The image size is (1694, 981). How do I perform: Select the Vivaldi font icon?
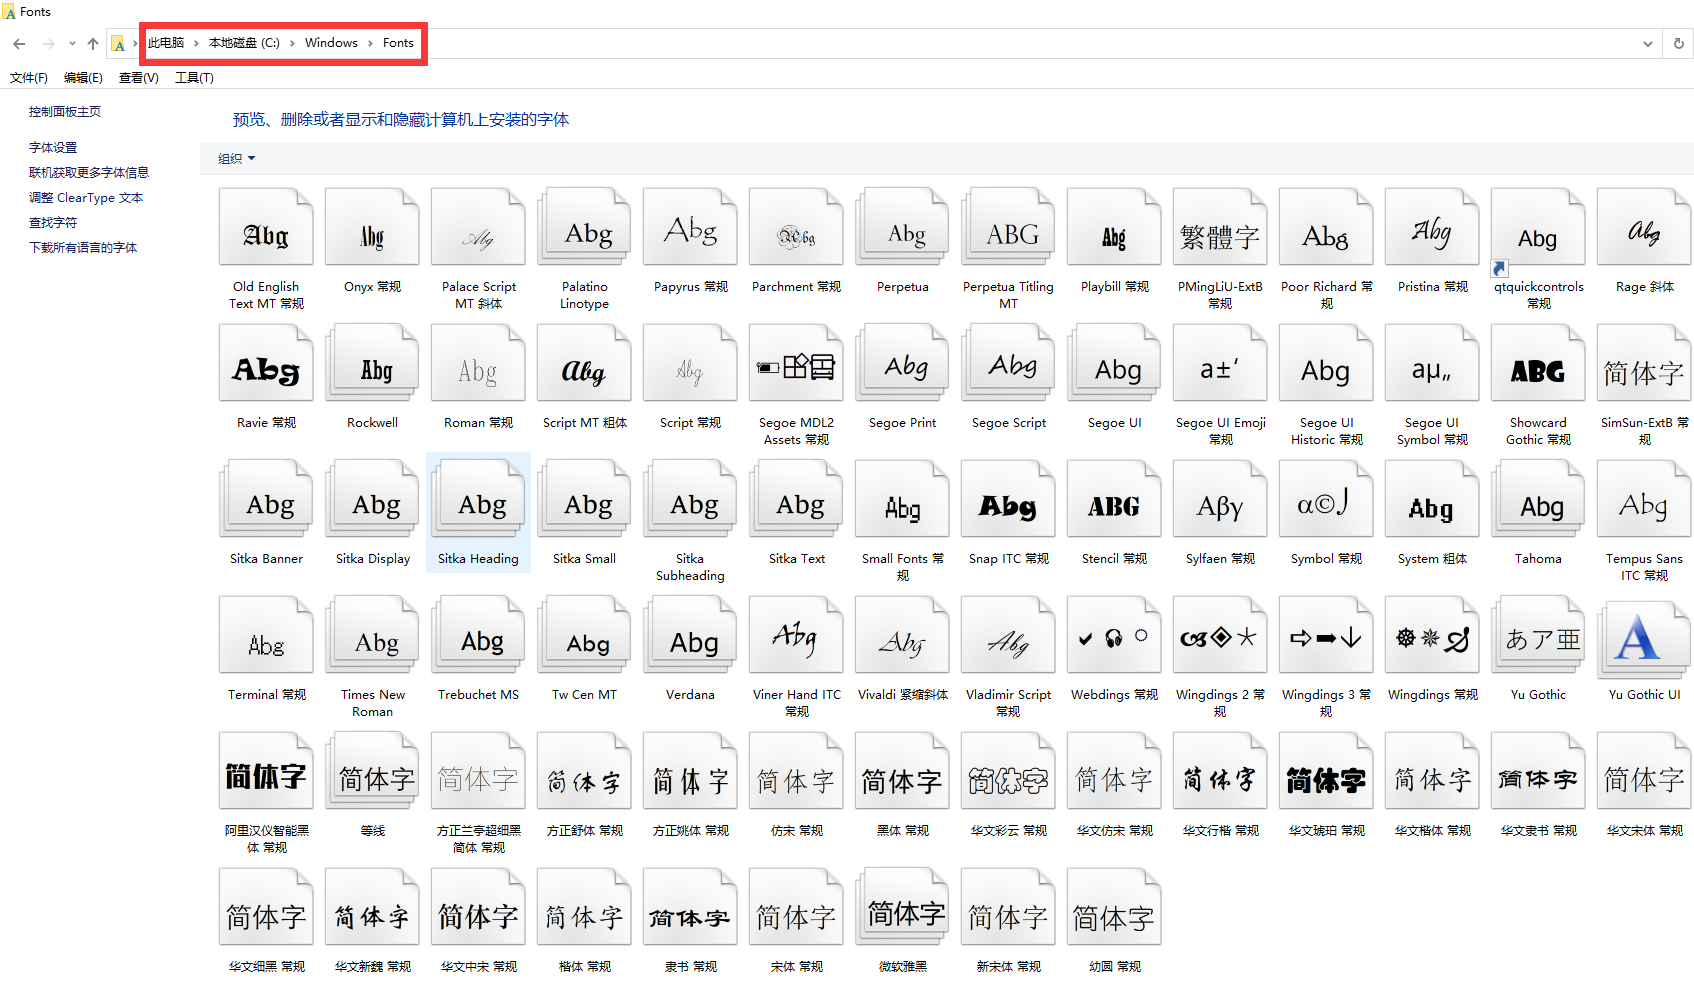(902, 635)
